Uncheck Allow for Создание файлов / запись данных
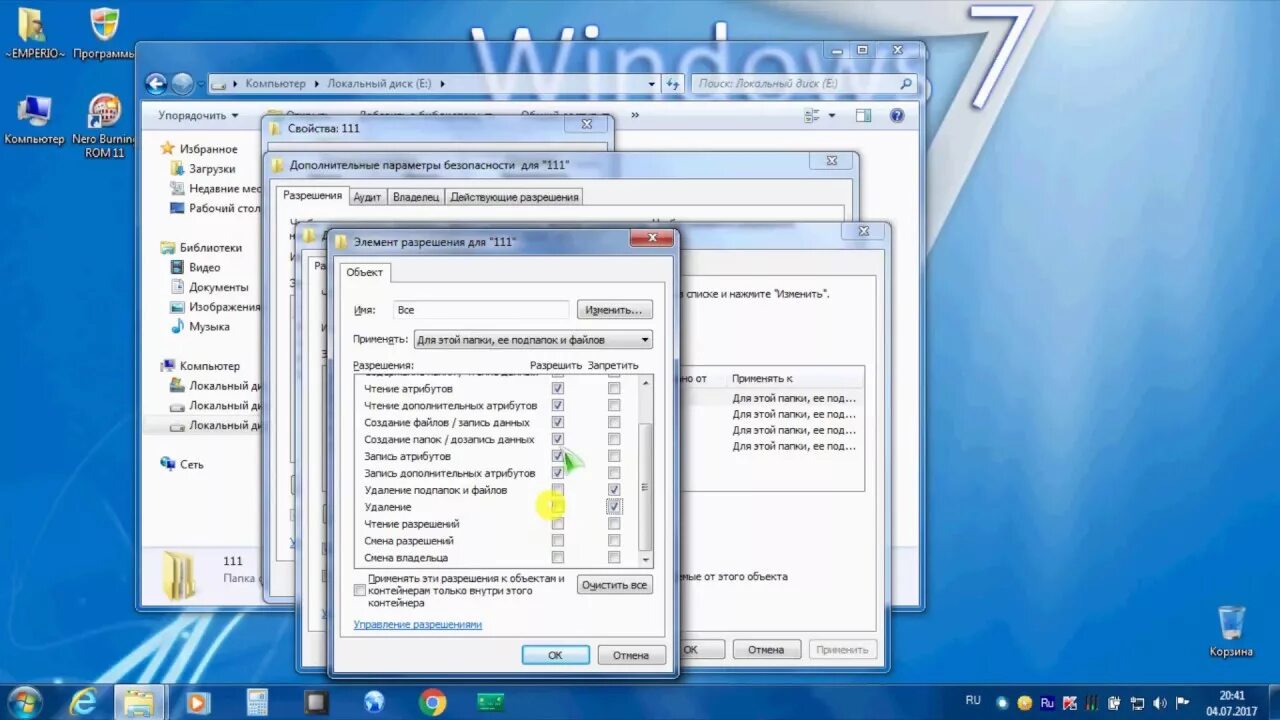 [x=558, y=422]
